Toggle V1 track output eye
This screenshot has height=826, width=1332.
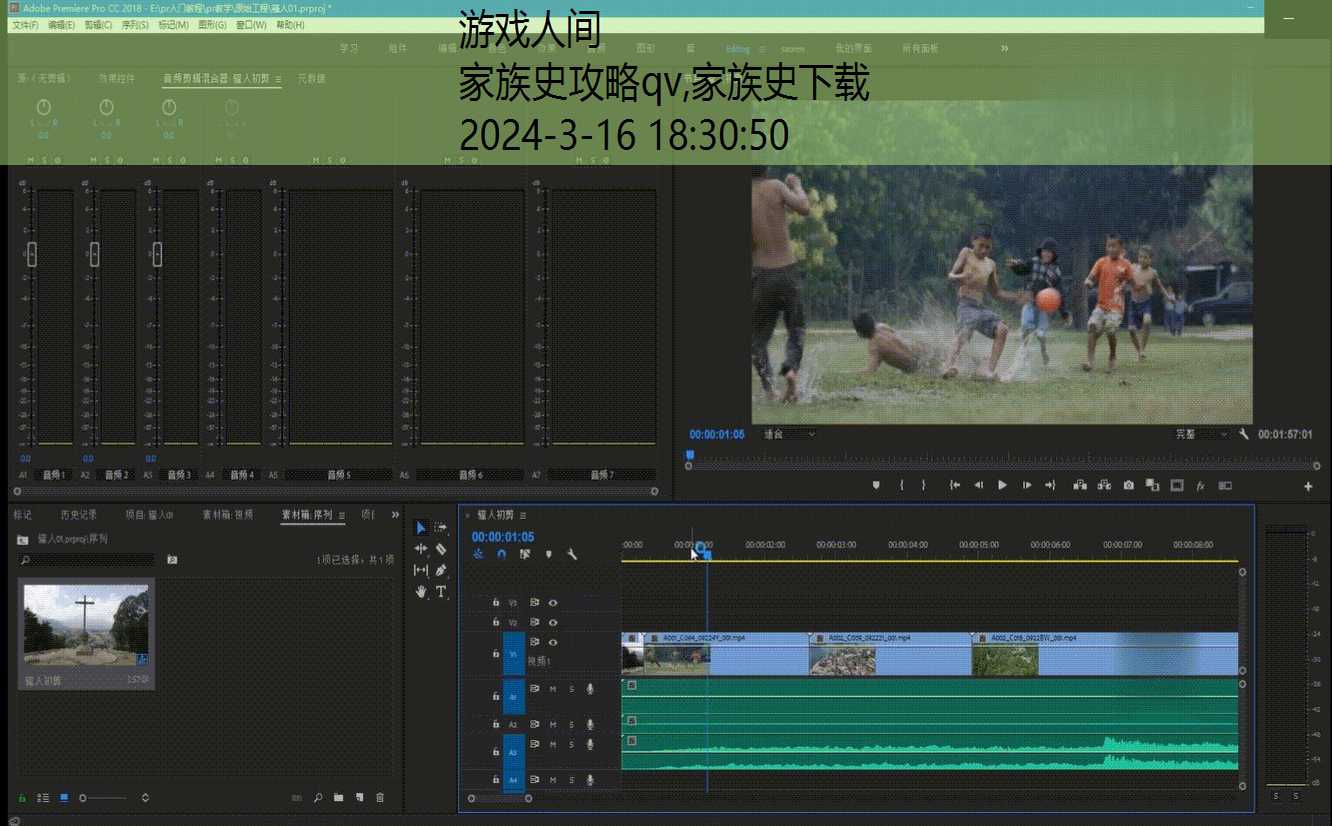[553, 642]
